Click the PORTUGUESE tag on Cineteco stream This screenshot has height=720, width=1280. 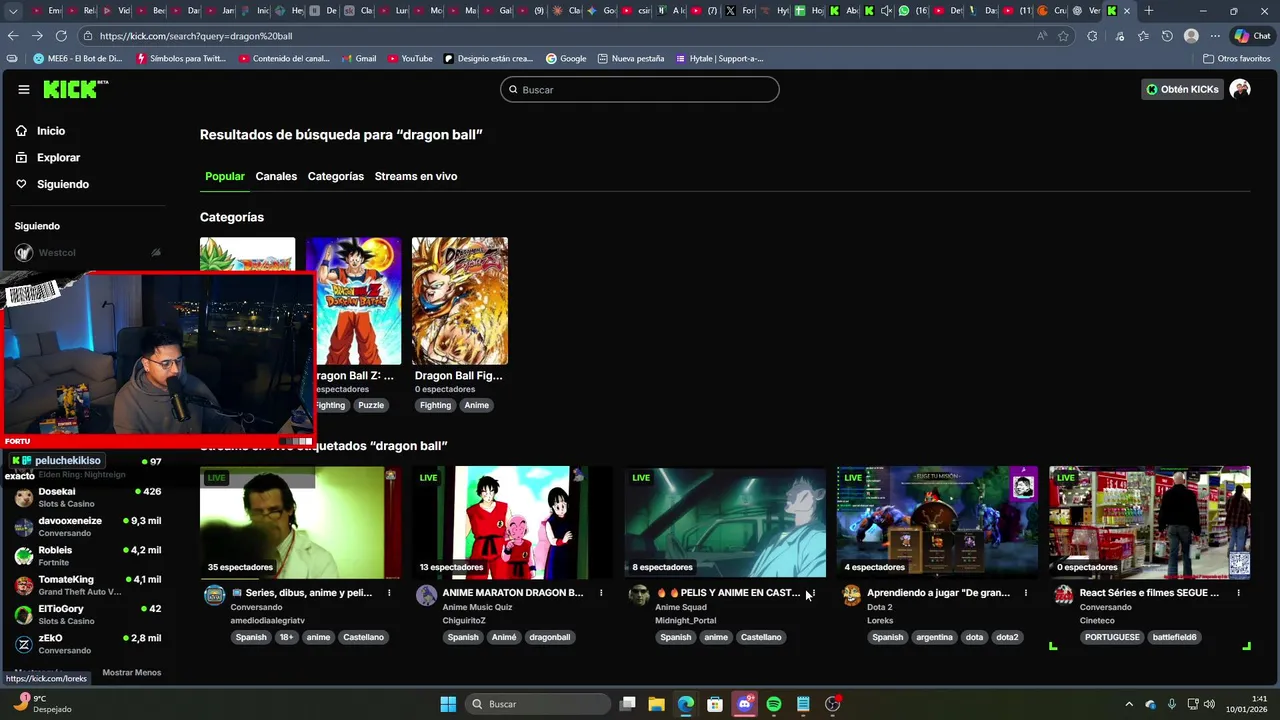click(x=1112, y=637)
